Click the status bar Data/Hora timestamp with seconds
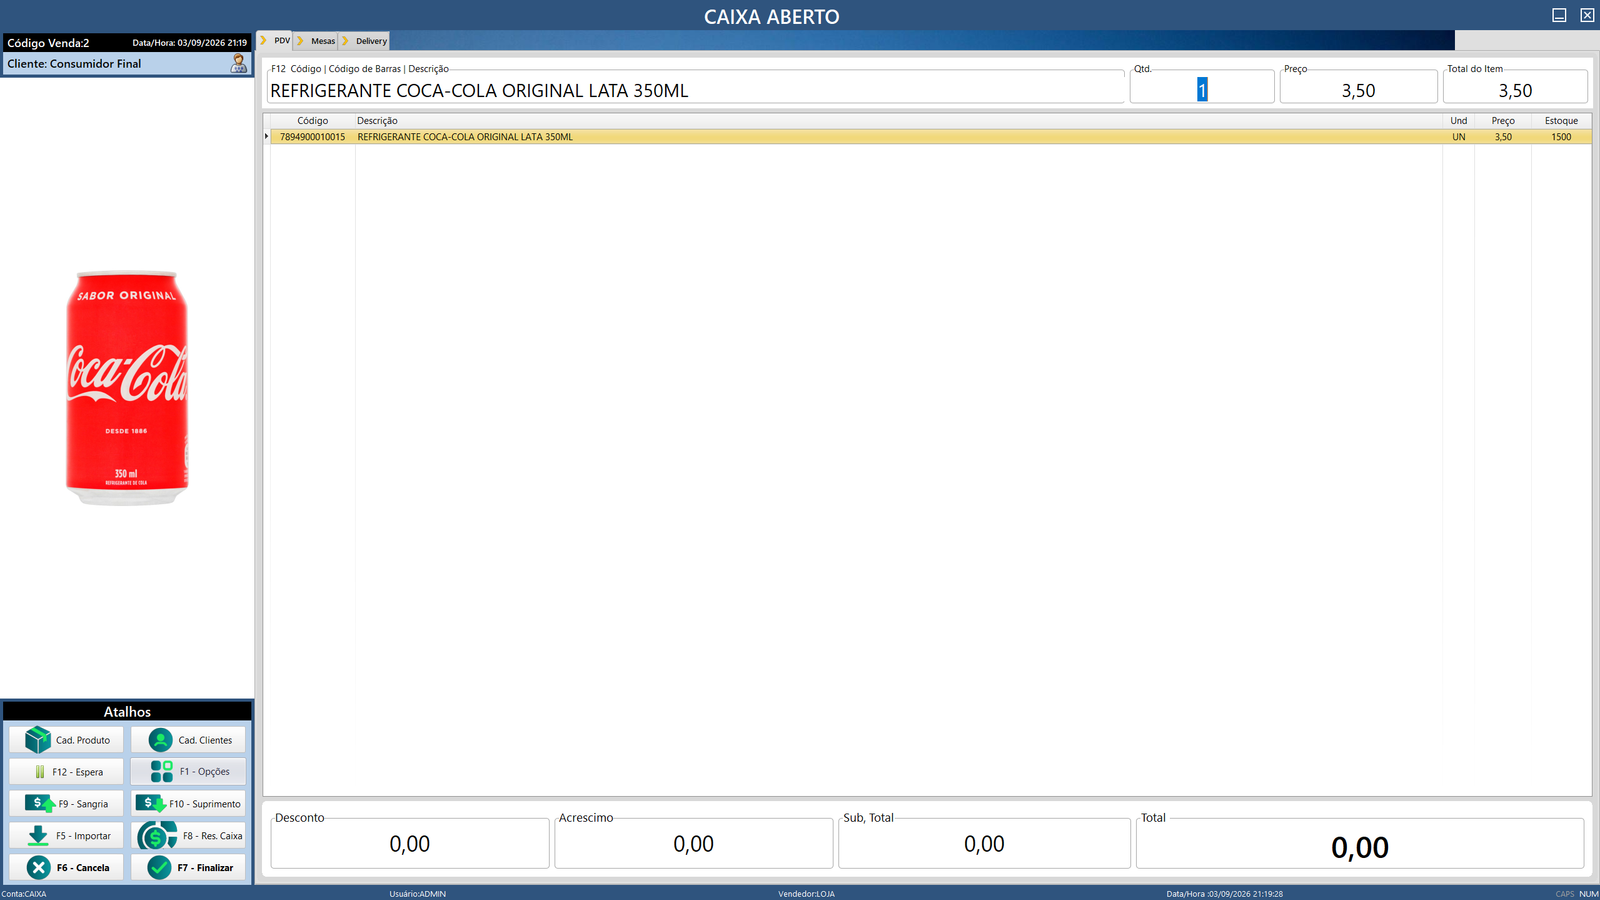This screenshot has height=900, width=1600. pos(1224,894)
